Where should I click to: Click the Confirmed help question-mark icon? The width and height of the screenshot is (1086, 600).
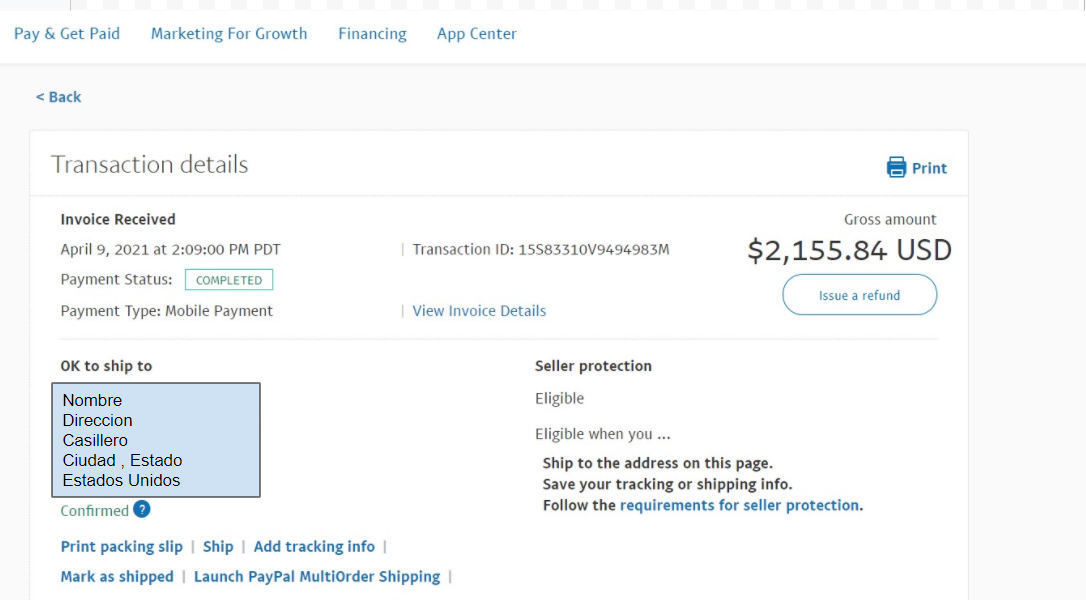point(142,509)
